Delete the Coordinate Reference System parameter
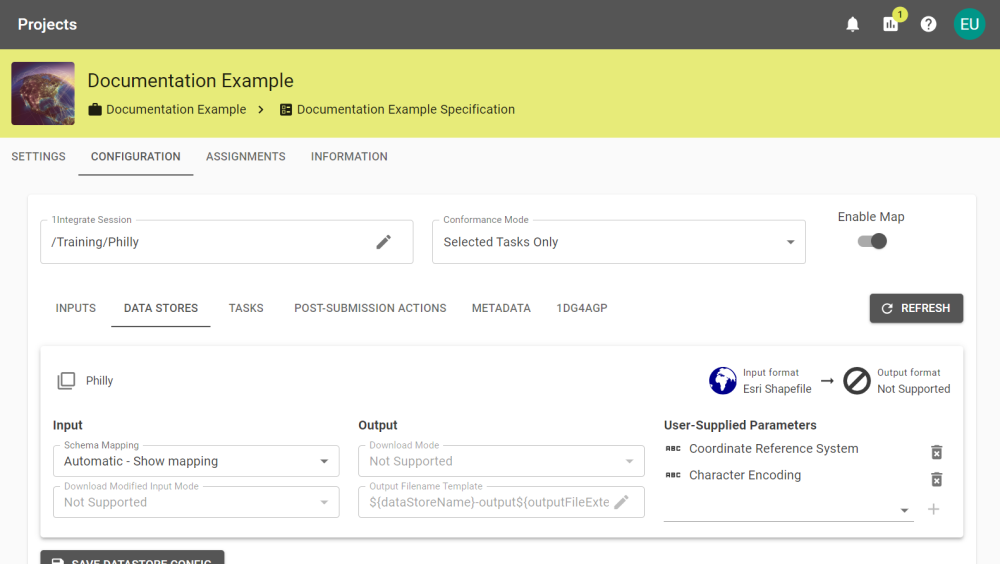Image resolution: width=1000 pixels, height=564 pixels. point(936,452)
